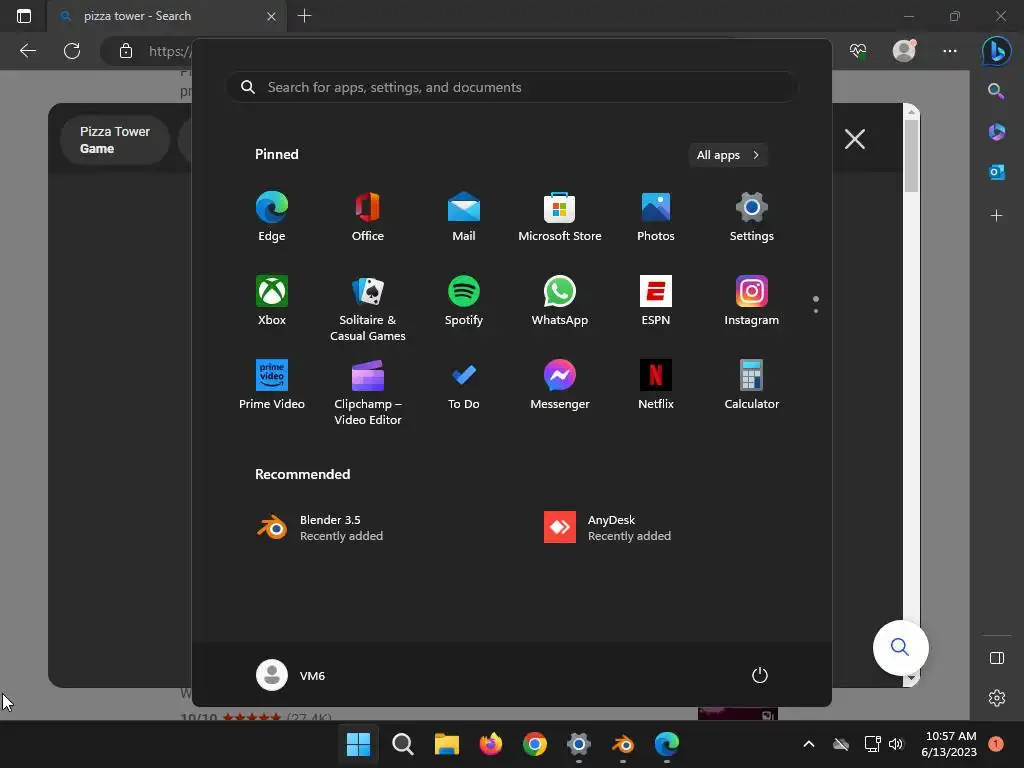This screenshot has height=768, width=1024.
Task: Launch Office from pinned apps
Action: point(368,216)
